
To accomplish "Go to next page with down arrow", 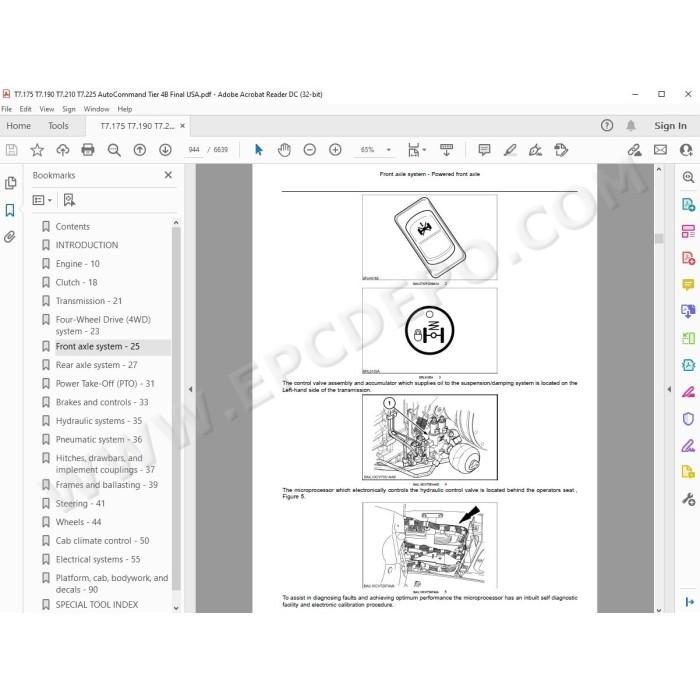I will tap(165, 150).
